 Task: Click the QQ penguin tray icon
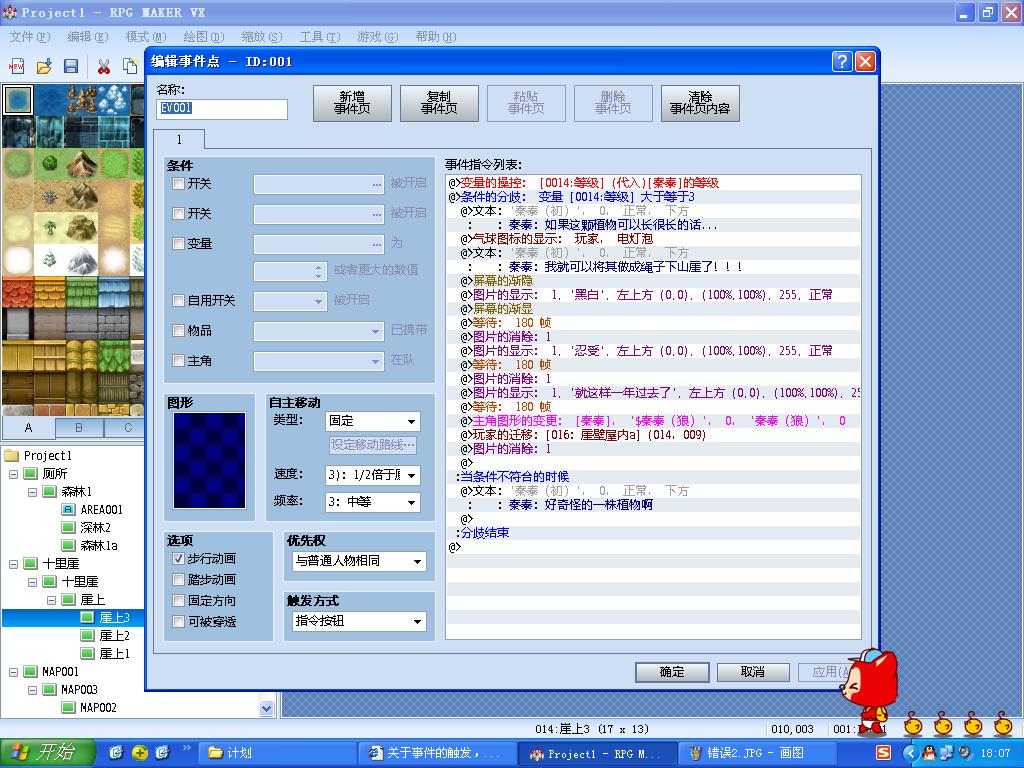(929, 752)
